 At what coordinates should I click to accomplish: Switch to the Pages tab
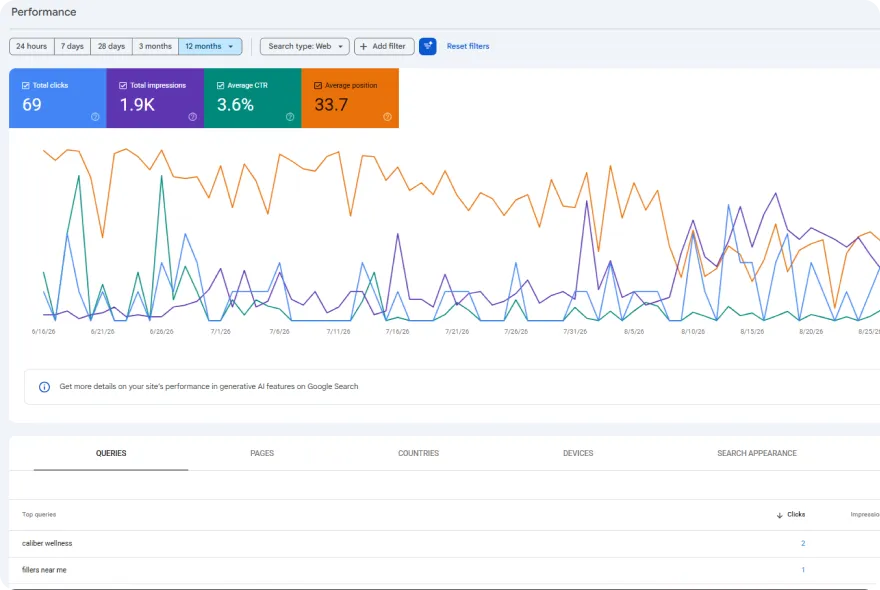(x=262, y=453)
